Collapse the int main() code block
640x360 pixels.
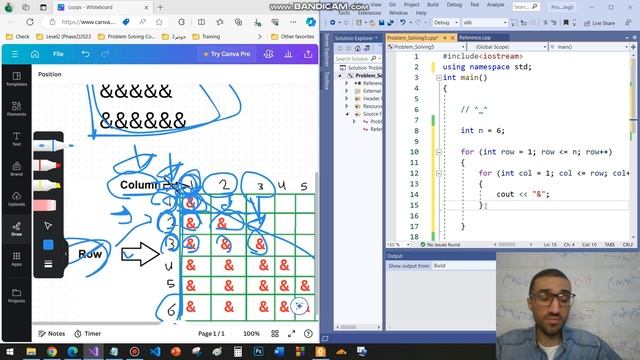coord(439,78)
